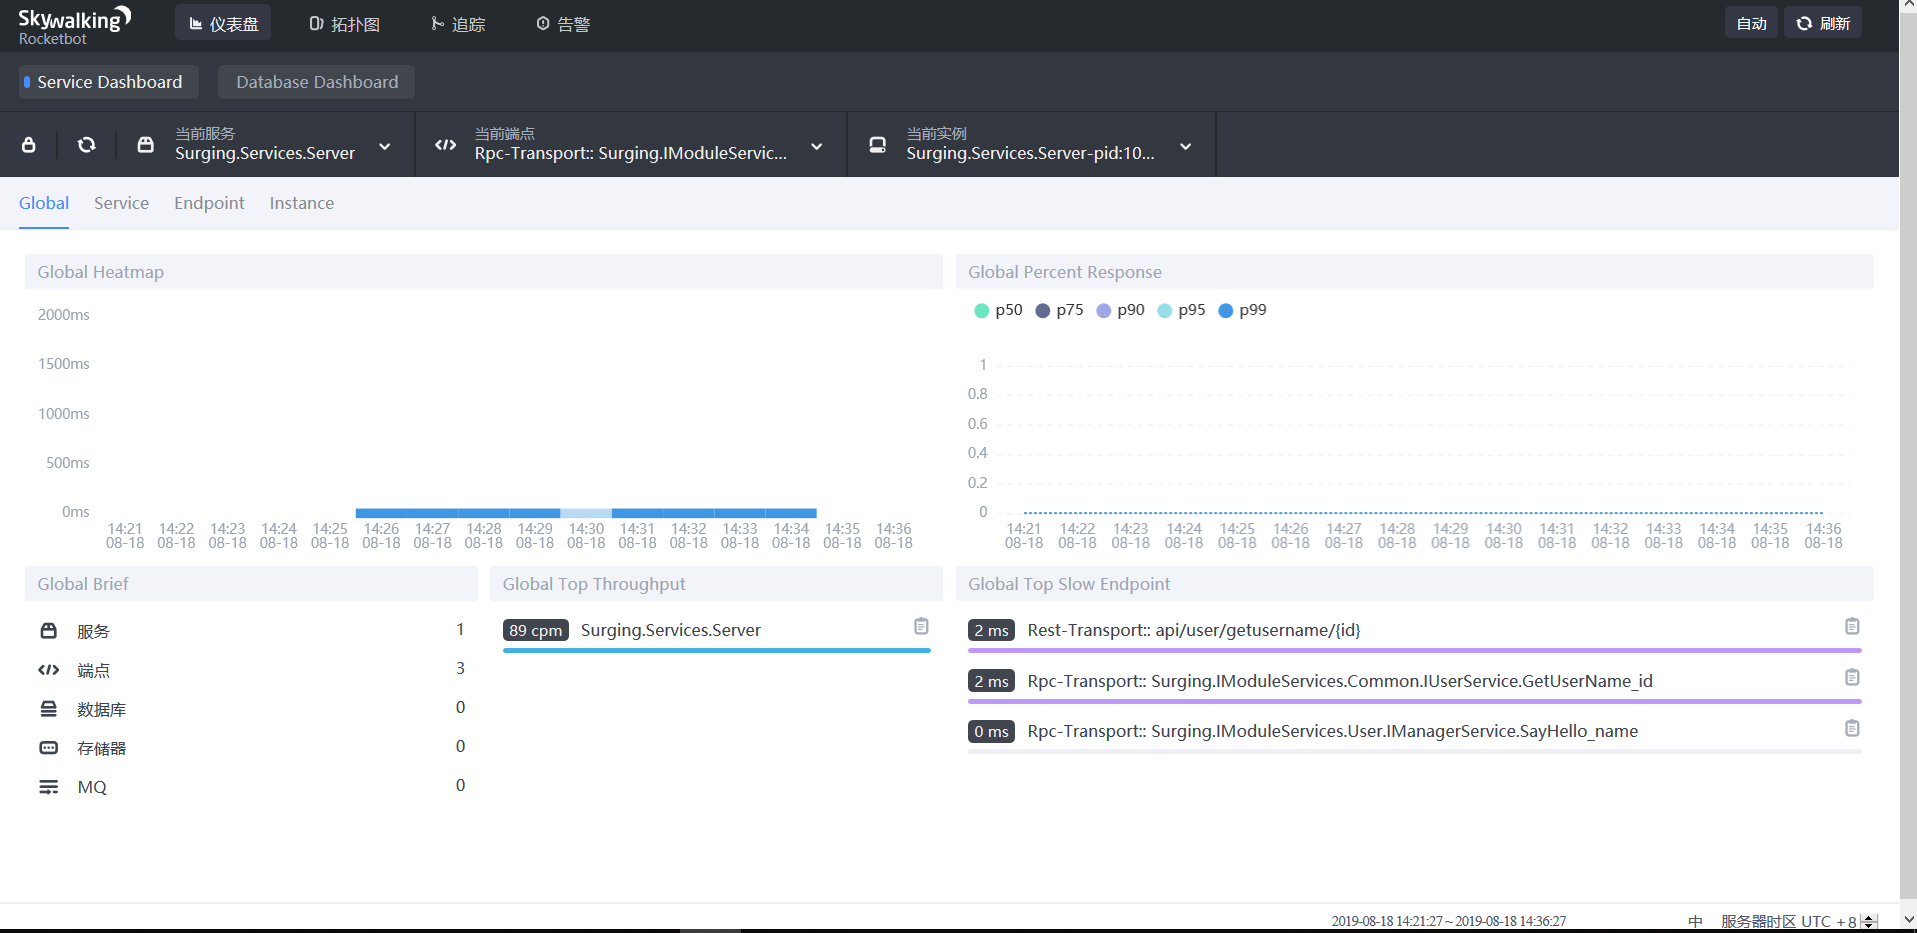The height and width of the screenshot is (933, 1917).
Task: Copy the GetUserName_id endpoint name
Action: (1852, 677)
